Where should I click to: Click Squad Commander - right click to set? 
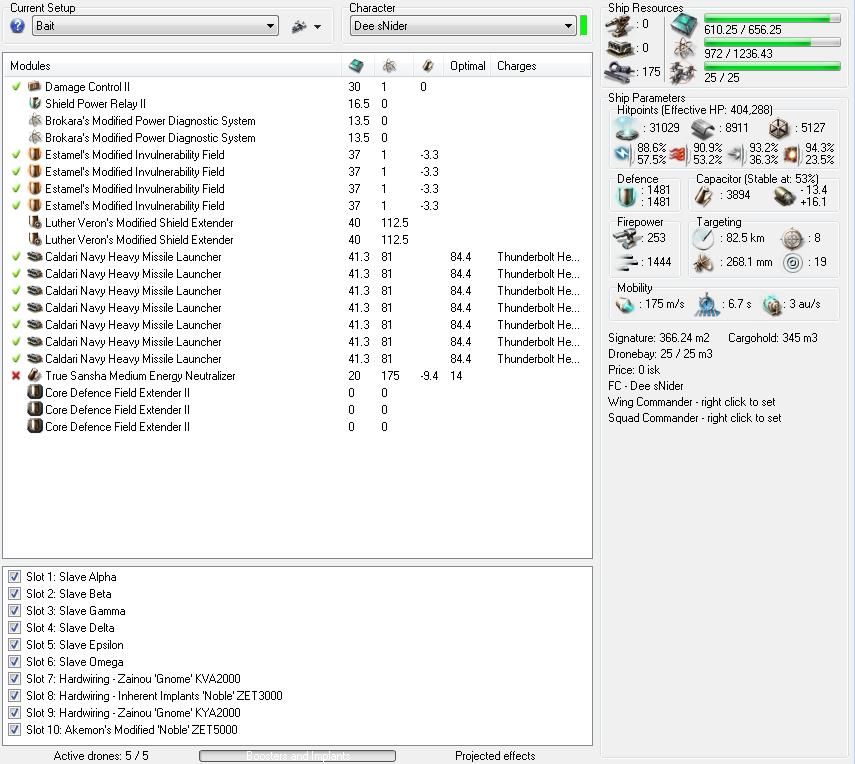click(x=695, y=418)
